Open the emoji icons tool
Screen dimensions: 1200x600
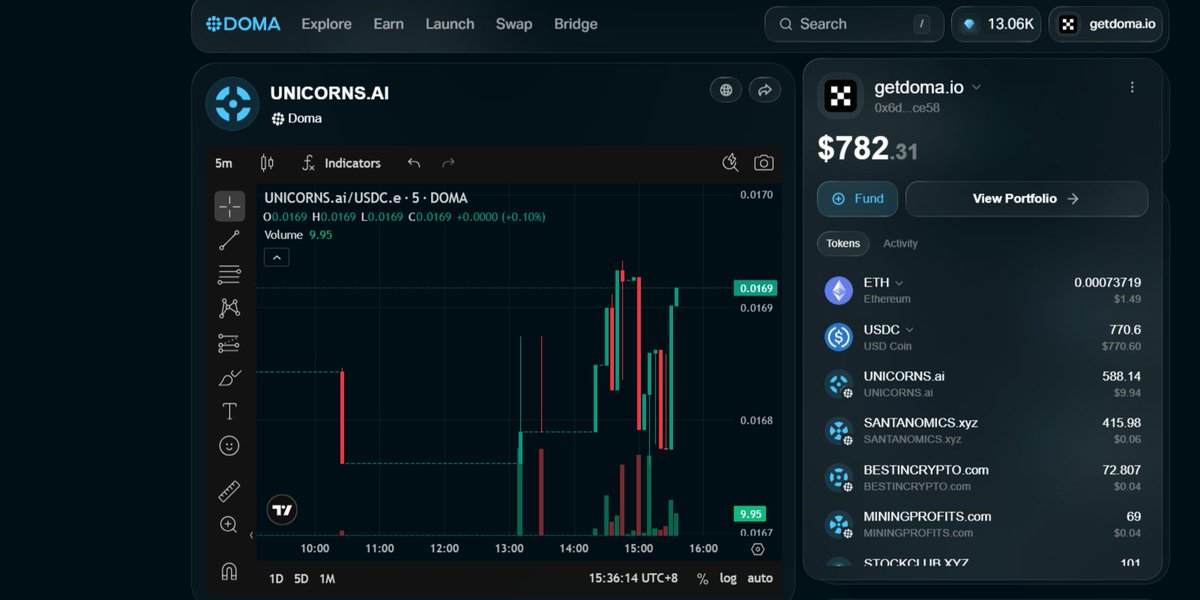coord(229,446)
